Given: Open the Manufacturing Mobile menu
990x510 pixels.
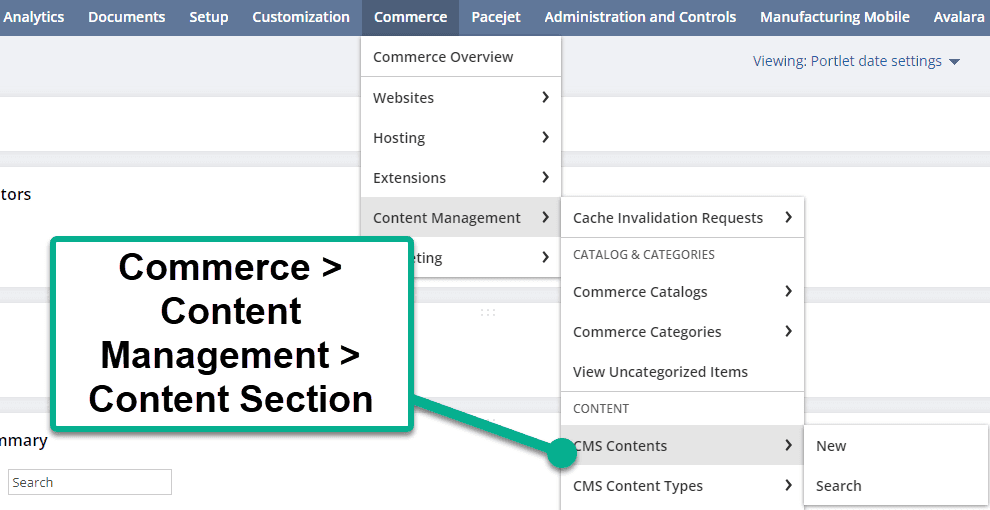Looking at the screenshot, I should [835, 18].
